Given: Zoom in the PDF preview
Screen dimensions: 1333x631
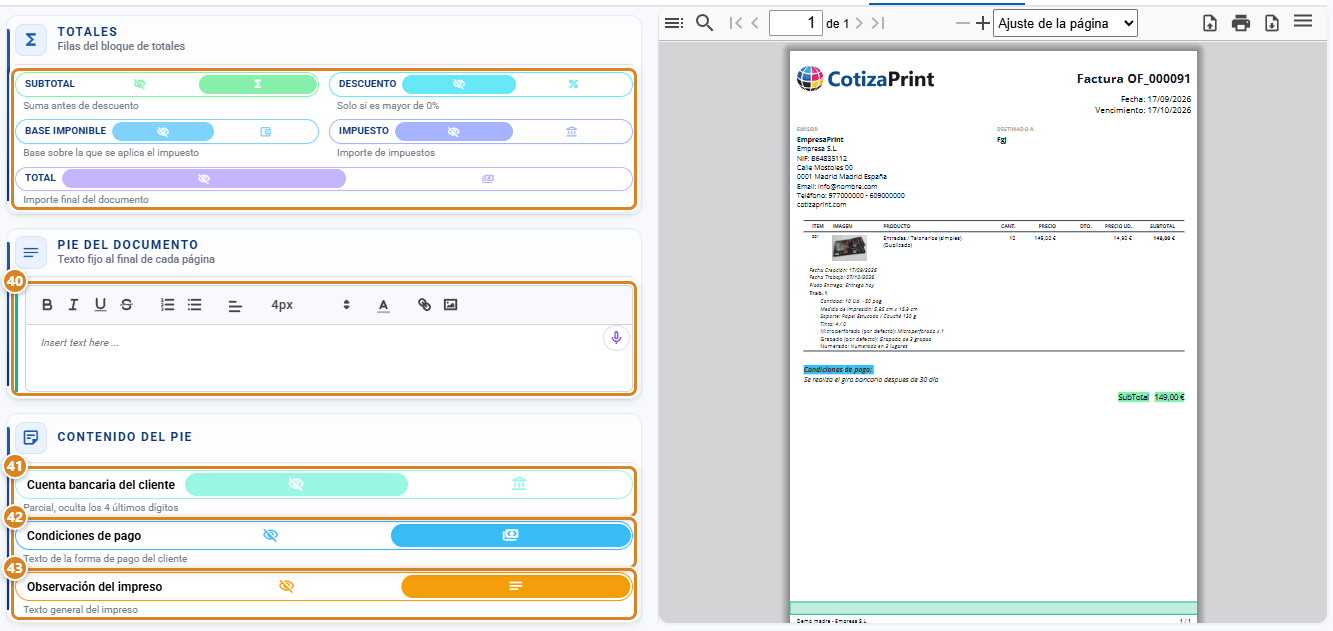Looking at the screenshot, I should 983,23.
